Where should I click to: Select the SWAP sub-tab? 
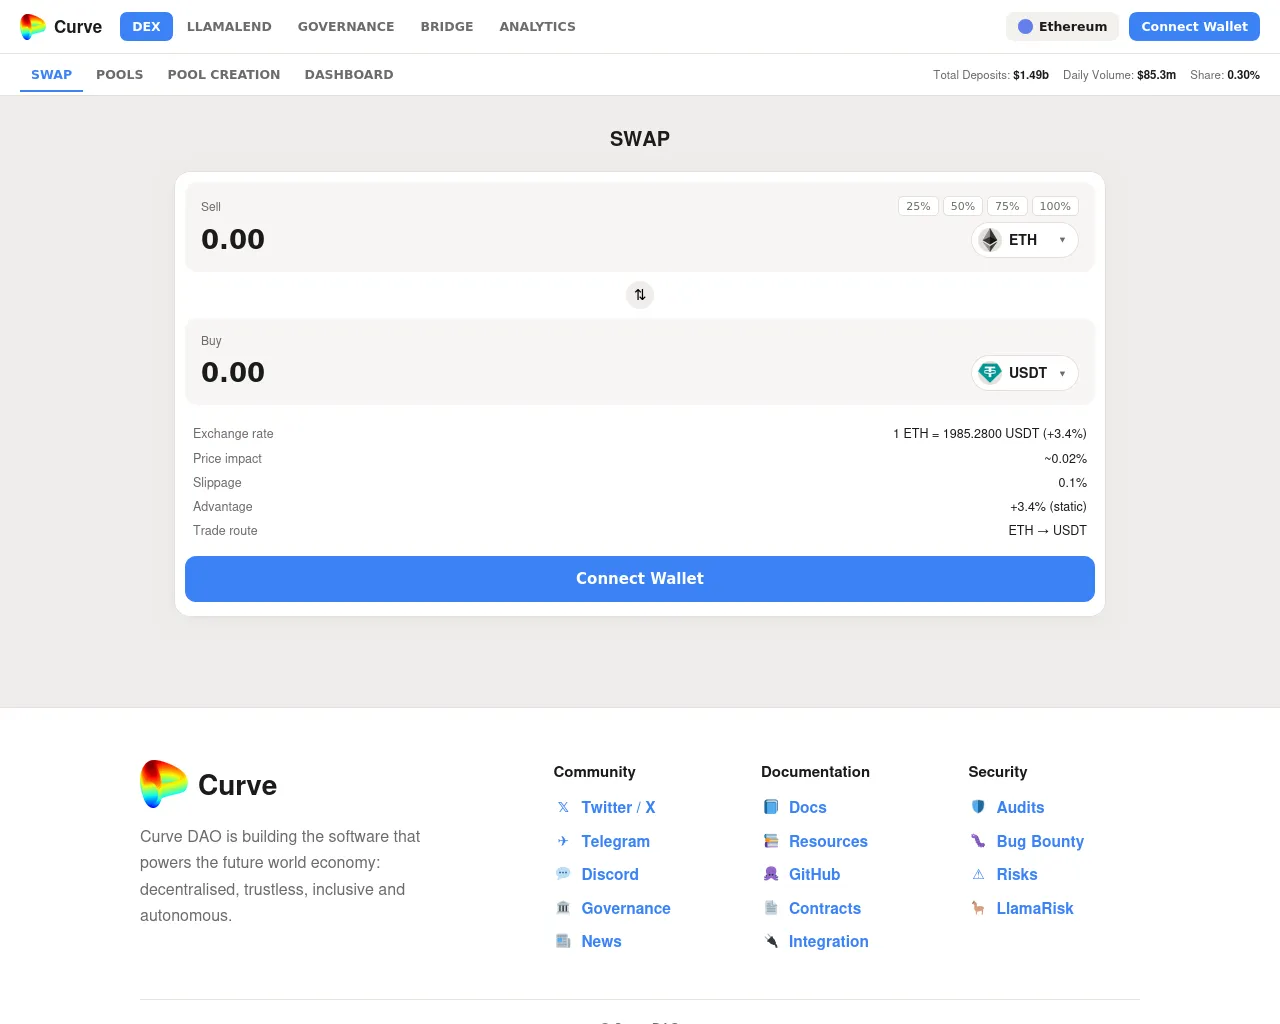pos(51,75)
